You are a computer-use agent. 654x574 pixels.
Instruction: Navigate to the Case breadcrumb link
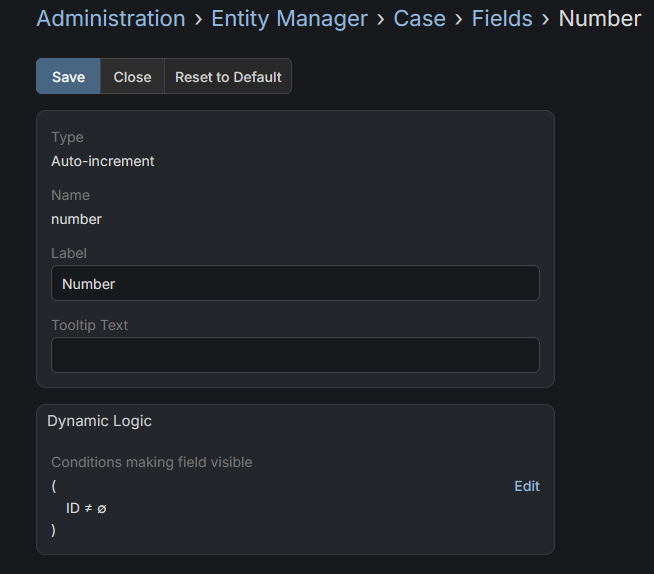pos(419,19)
